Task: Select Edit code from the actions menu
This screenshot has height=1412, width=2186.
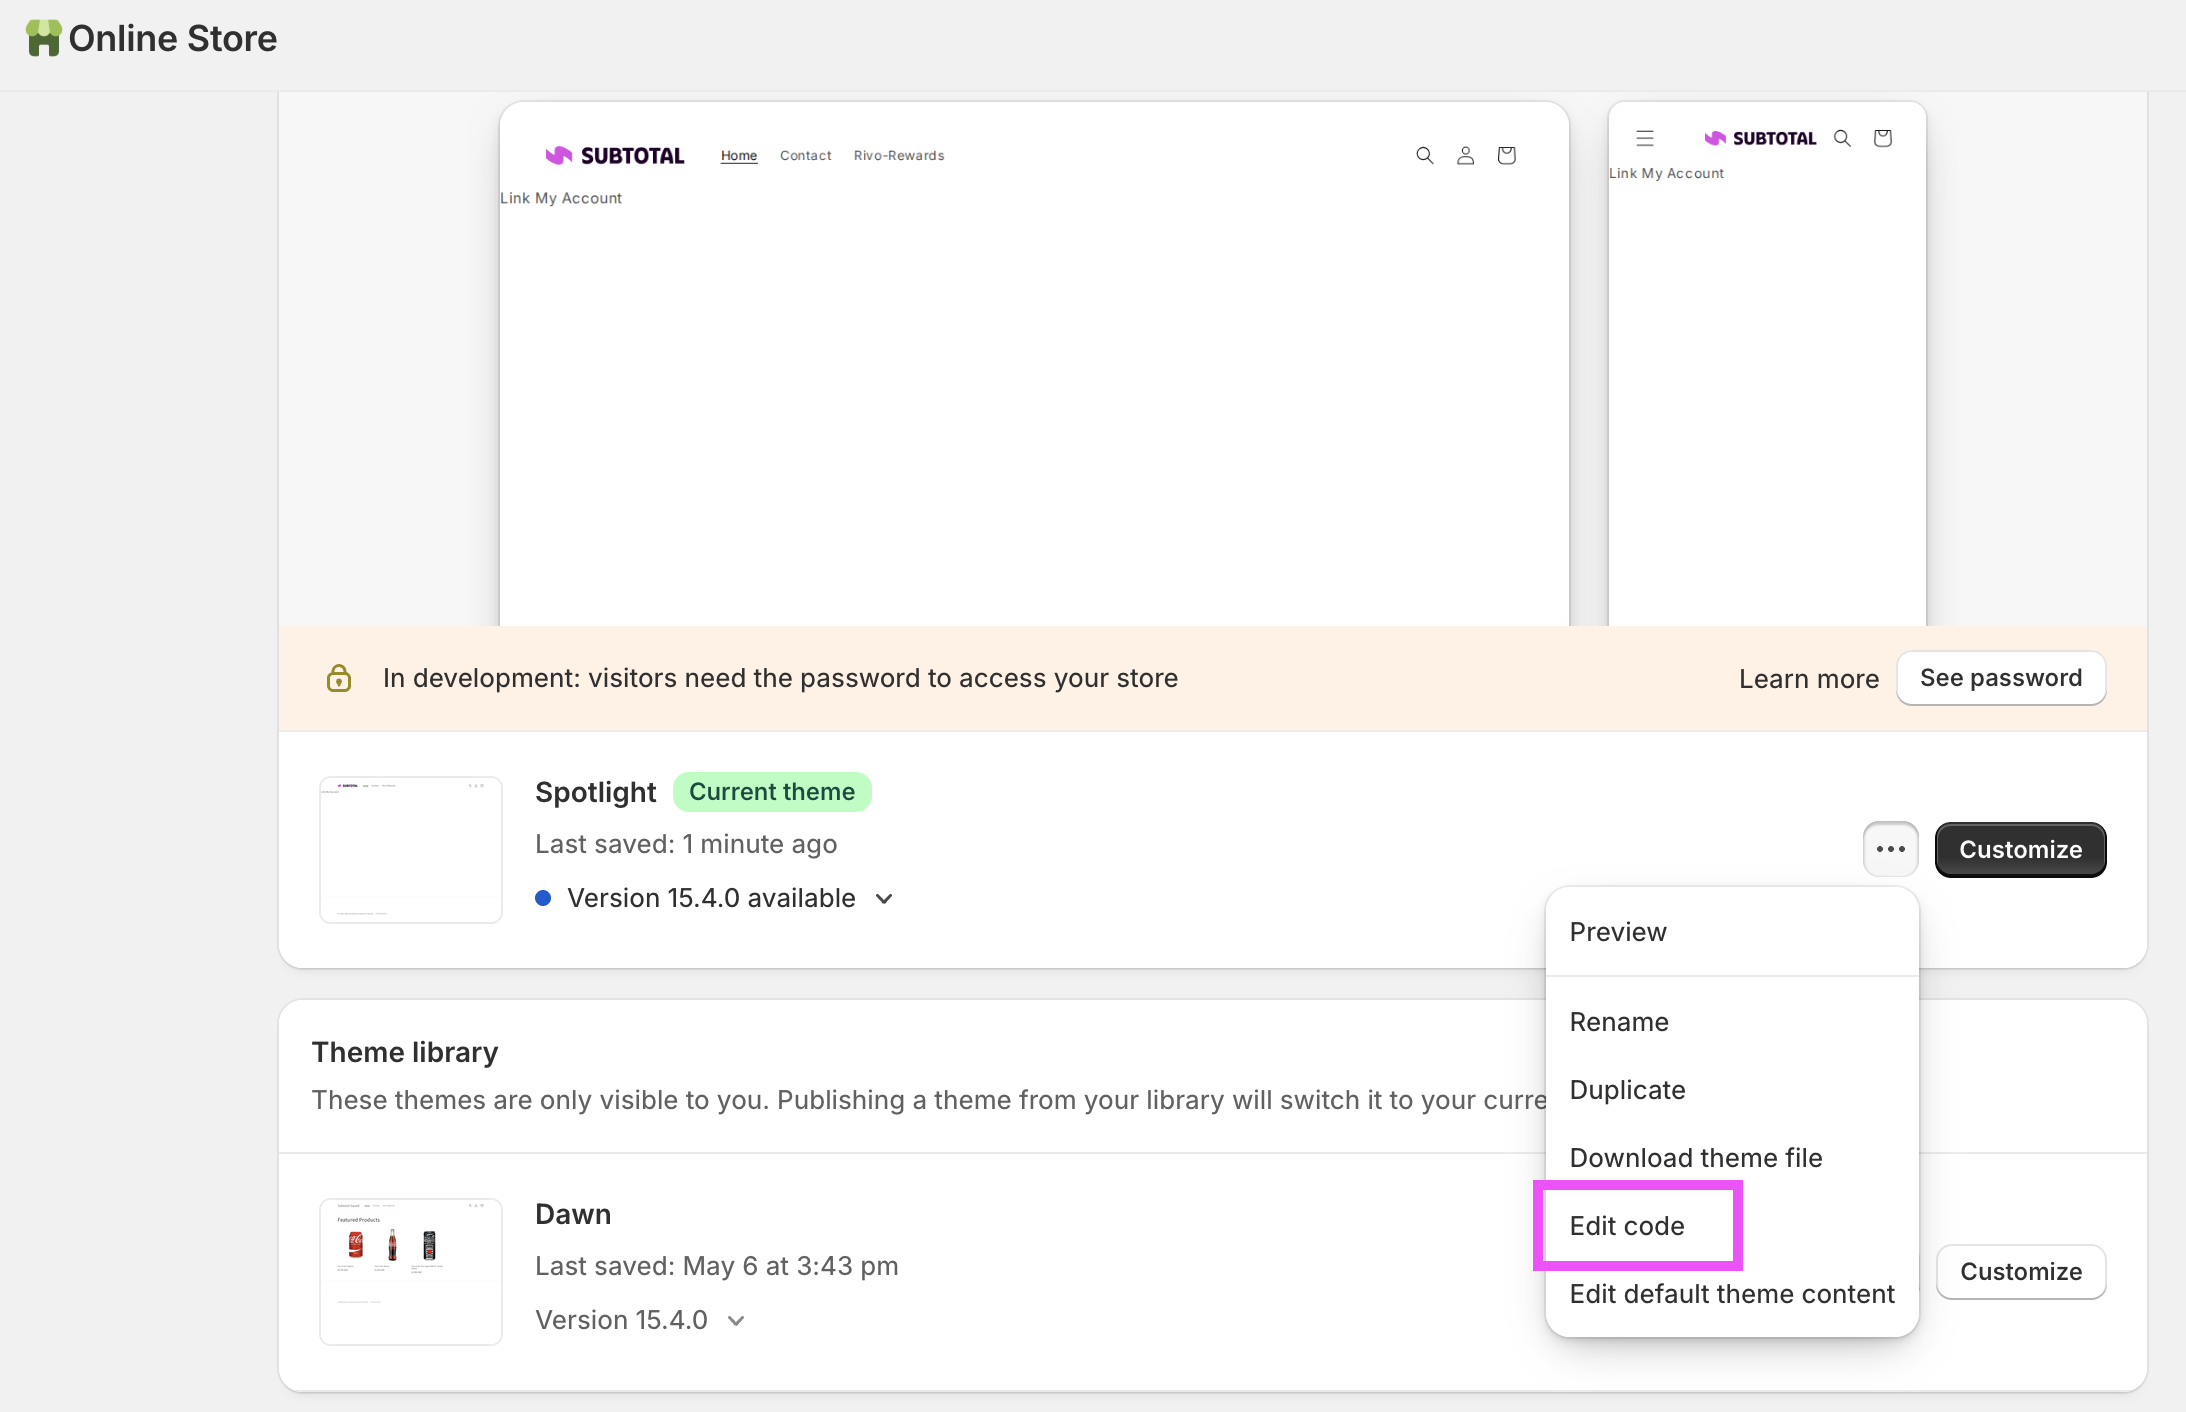Action: click(x=1626, y=1225)
